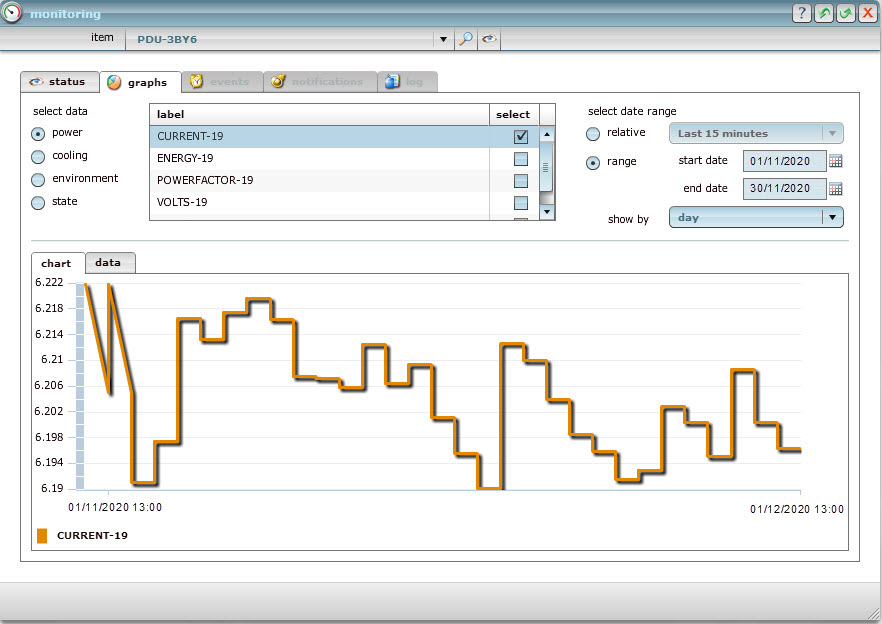The height and width of the screenshot is (624, 882).
Task: Select the VOLTS-19 row label
Action: click(183, 203)
